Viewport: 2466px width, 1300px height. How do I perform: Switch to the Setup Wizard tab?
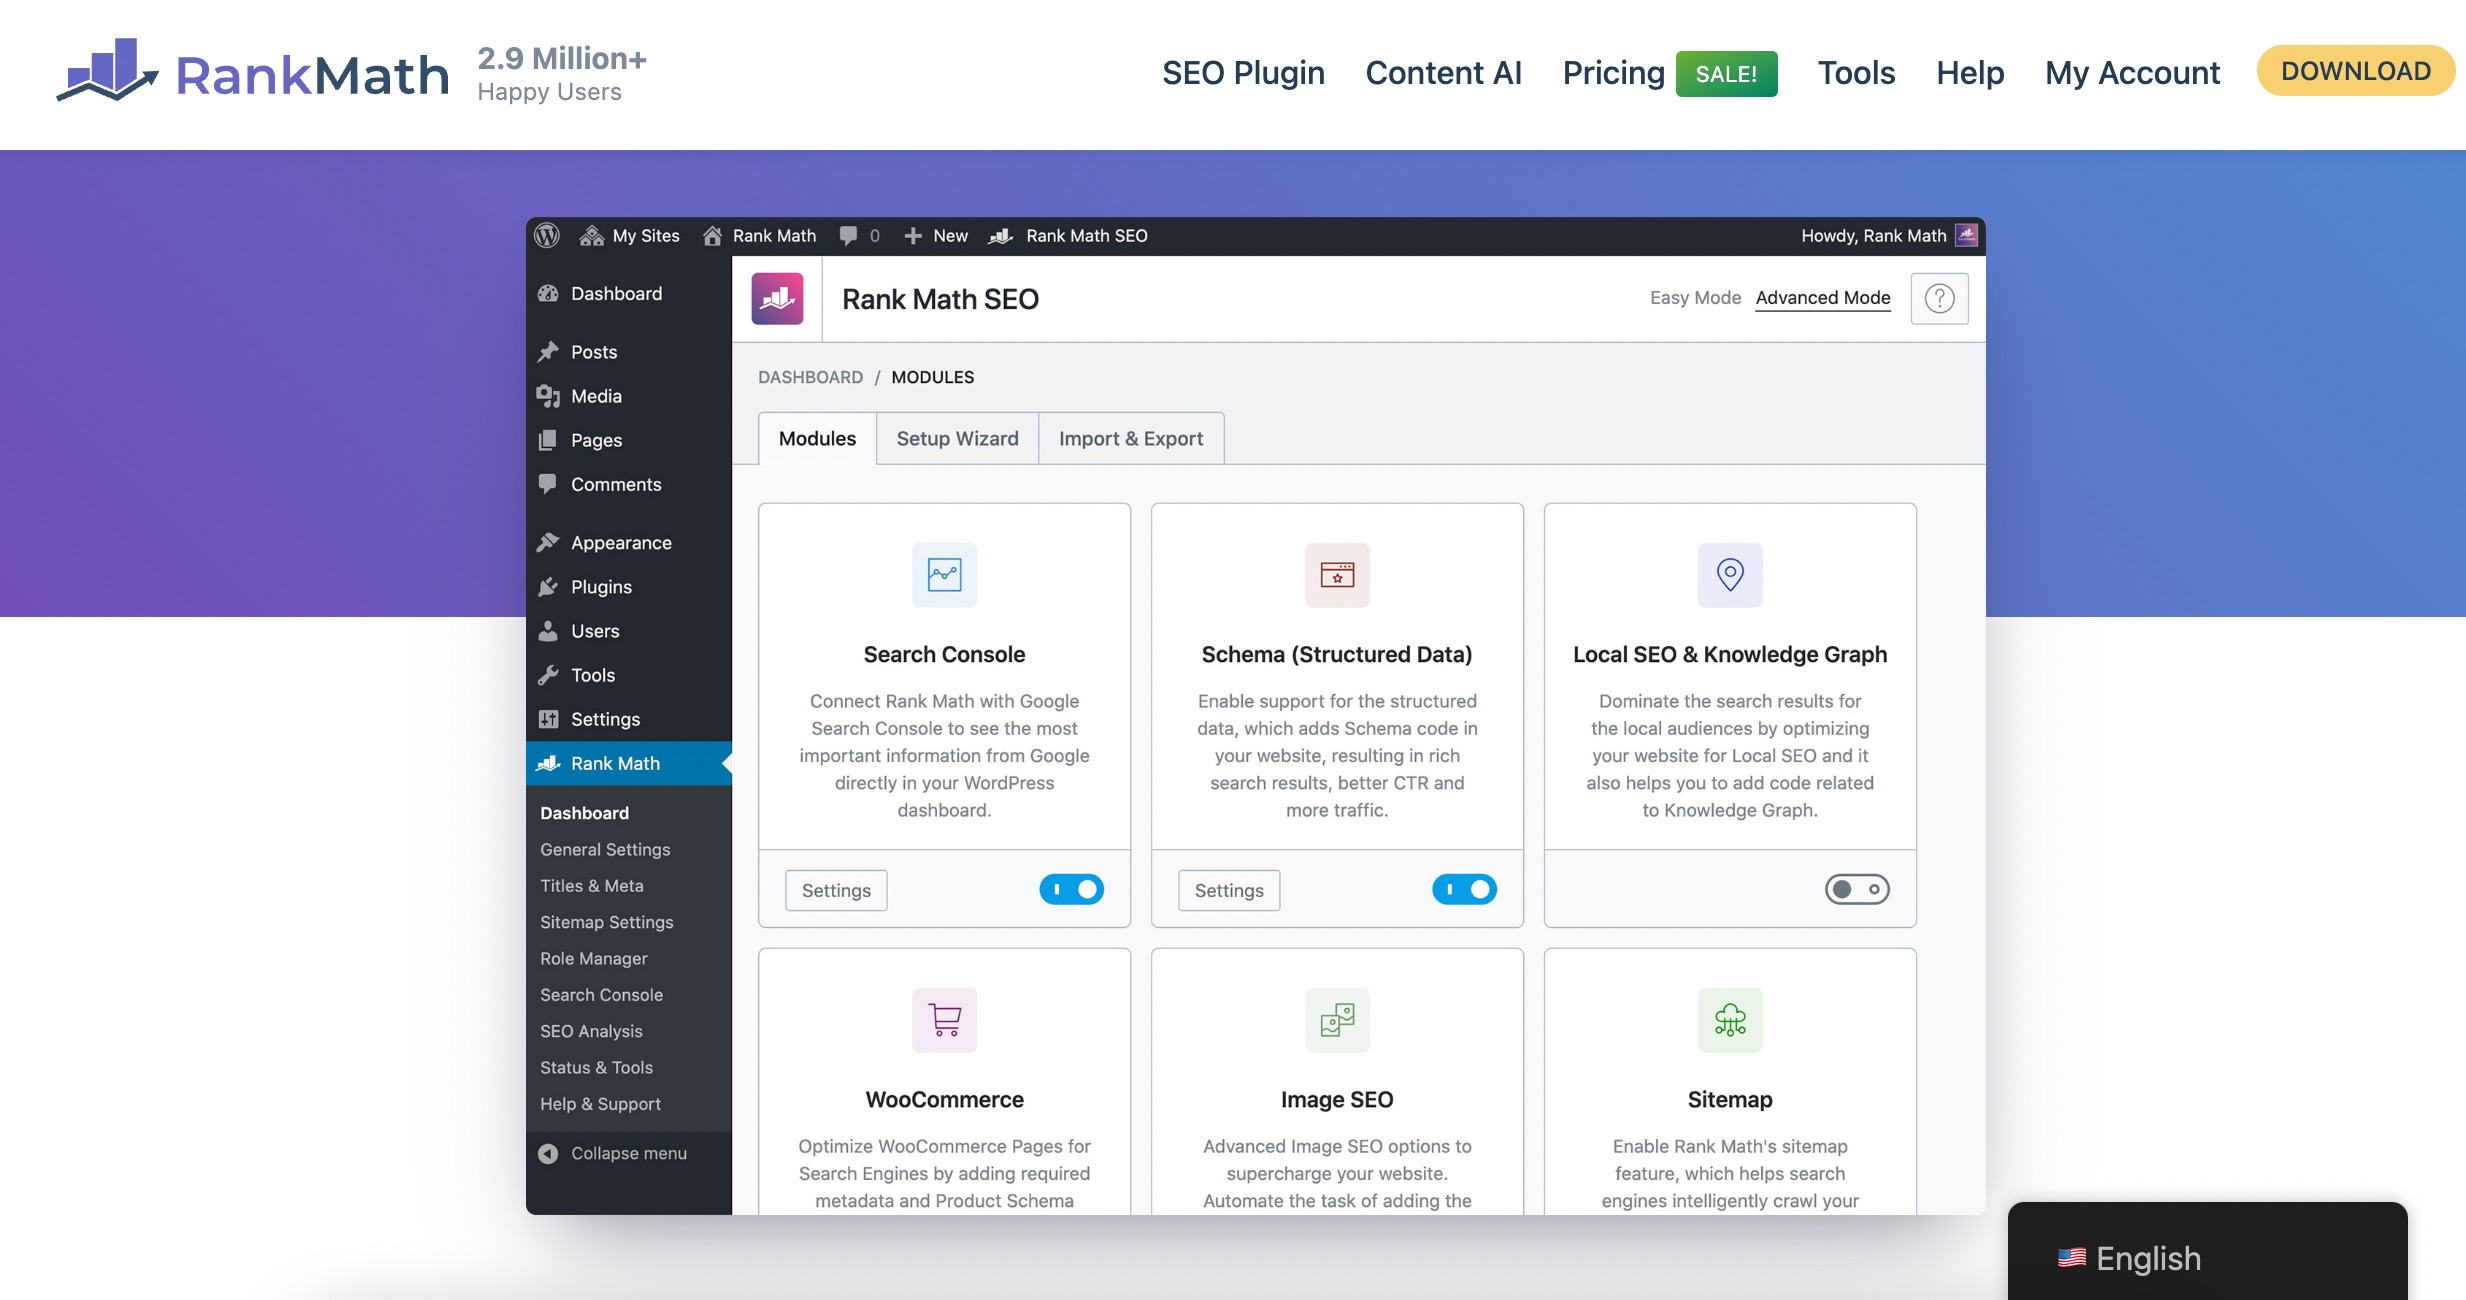[957, 439]
